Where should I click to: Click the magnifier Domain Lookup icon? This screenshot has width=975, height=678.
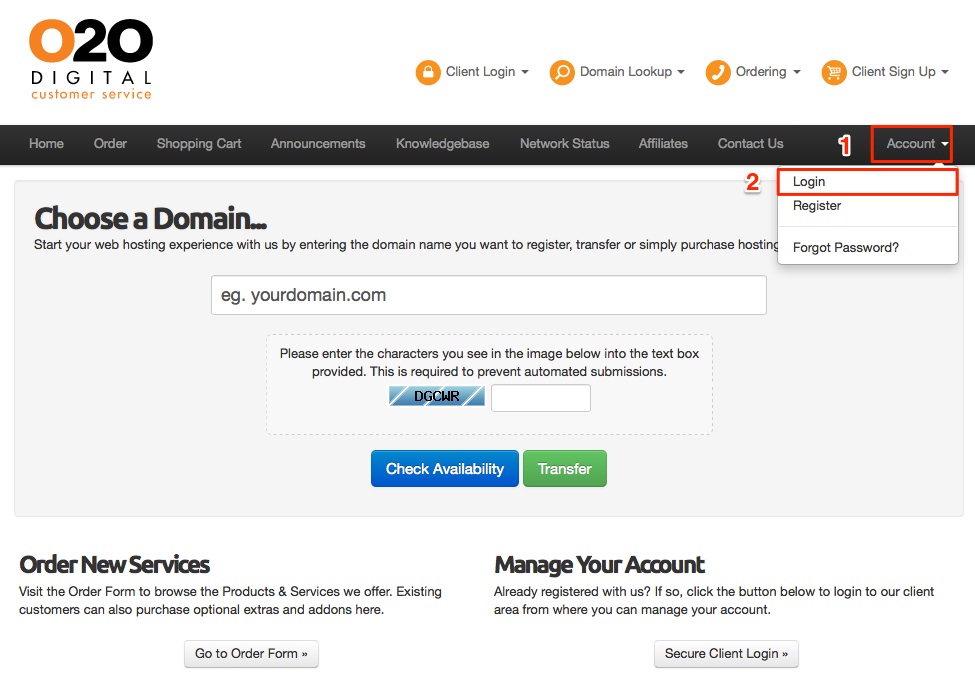pyautogui.click(x=562, y=72)
